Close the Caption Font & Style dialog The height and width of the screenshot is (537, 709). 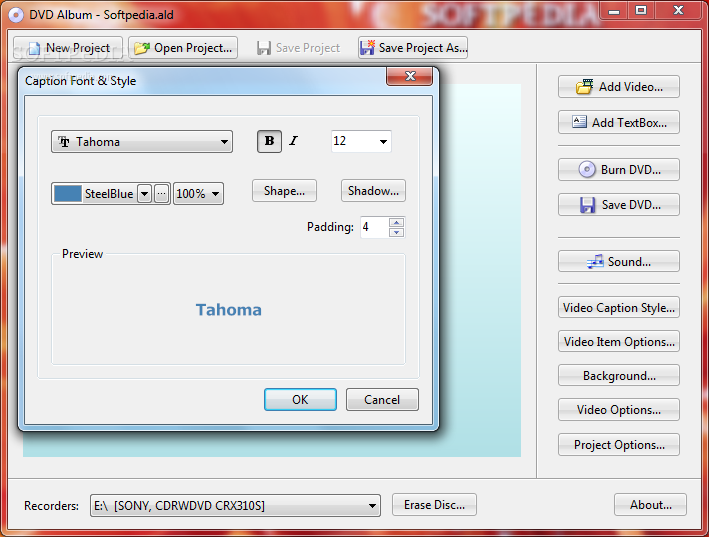tap(410, 76)
